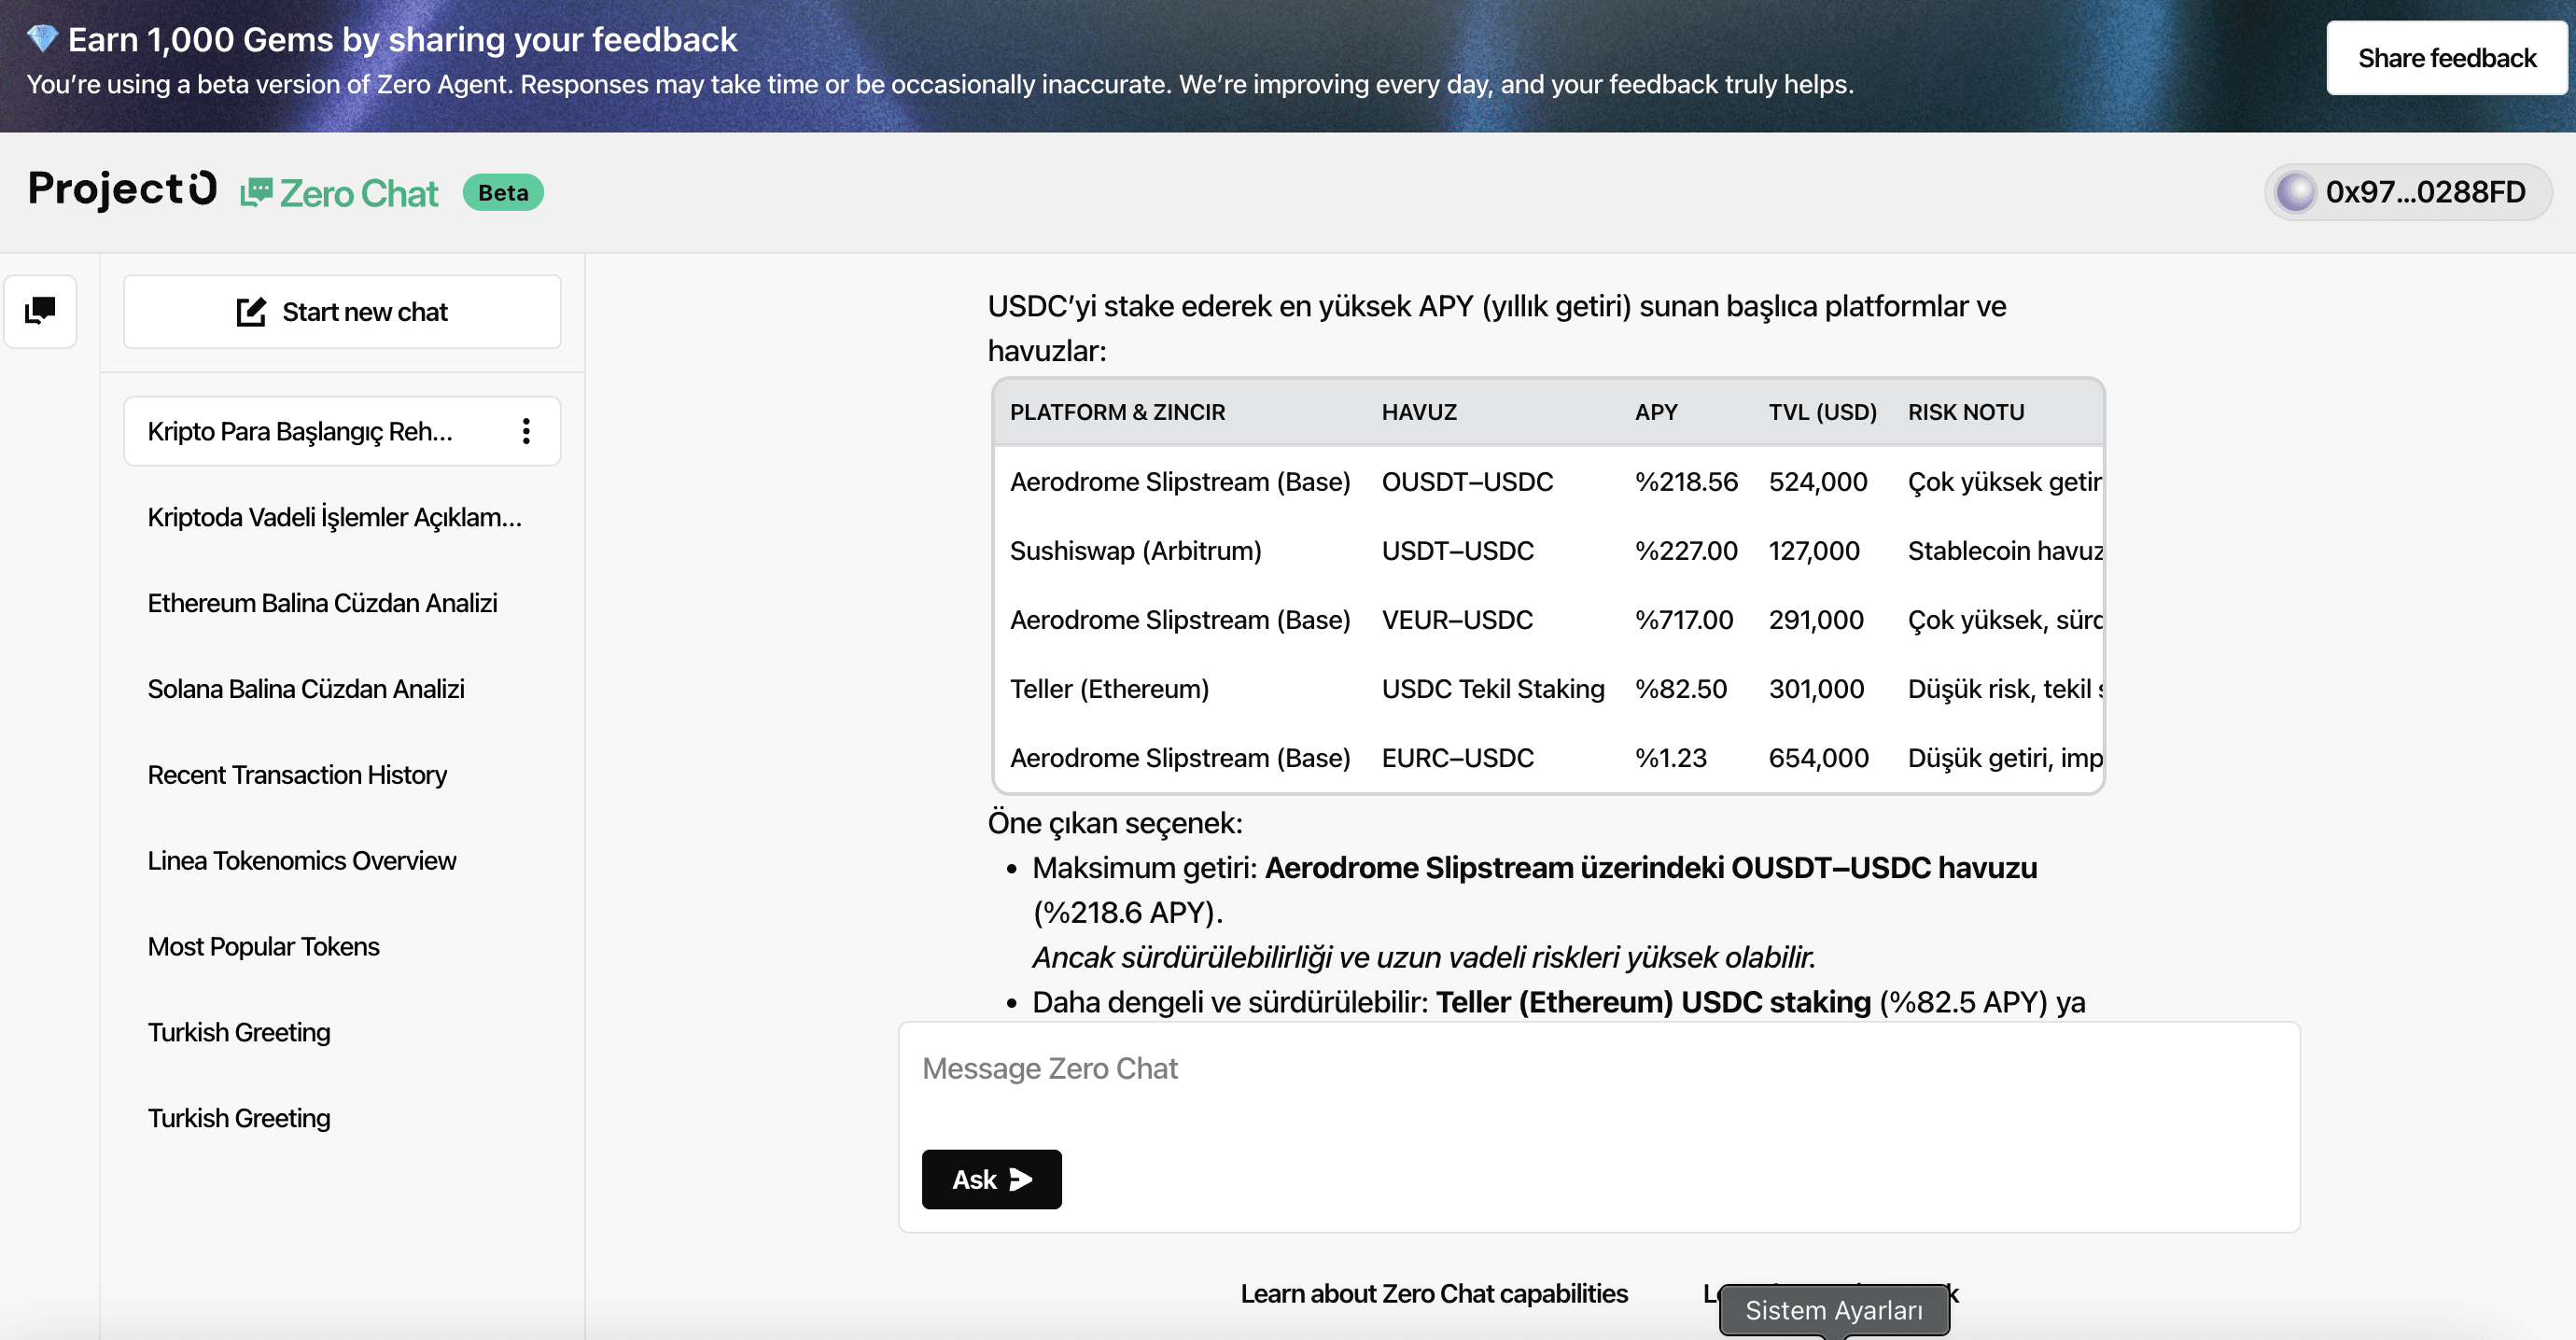Select the 524,000 TVL value
This screenshot has width=2576, height=1340.
click(x=1818, y=482)
